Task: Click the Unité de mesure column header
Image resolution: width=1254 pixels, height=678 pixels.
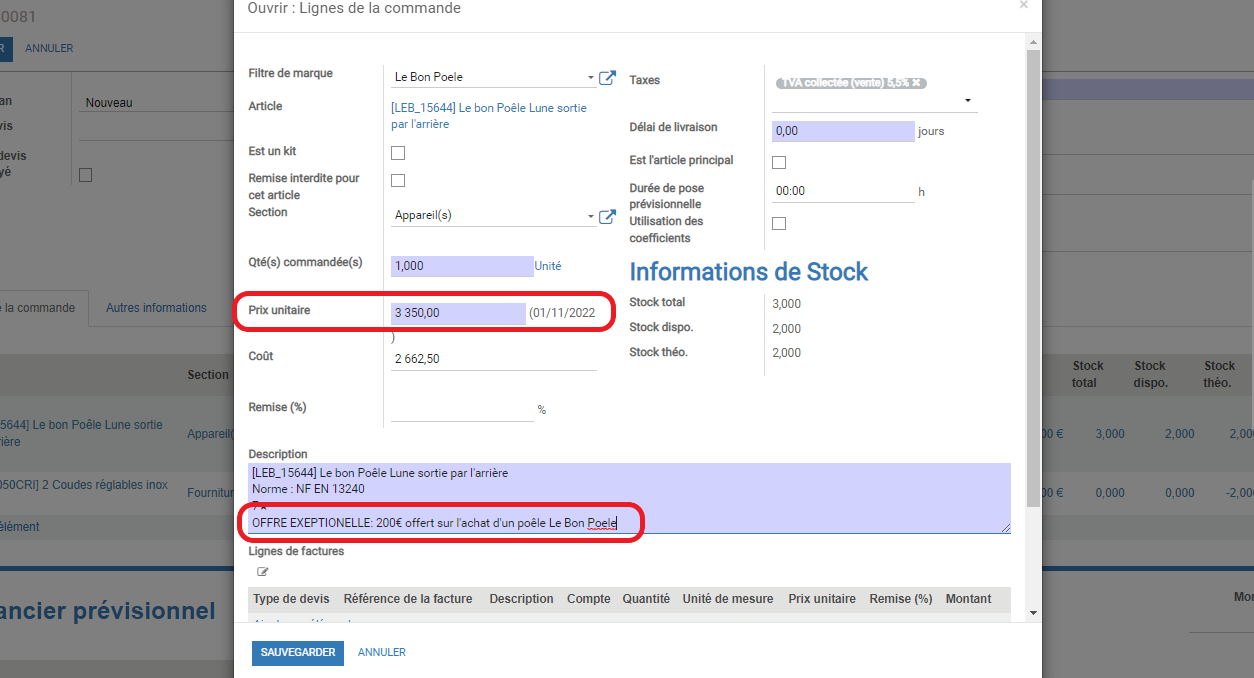Action: tap(728, 599)
